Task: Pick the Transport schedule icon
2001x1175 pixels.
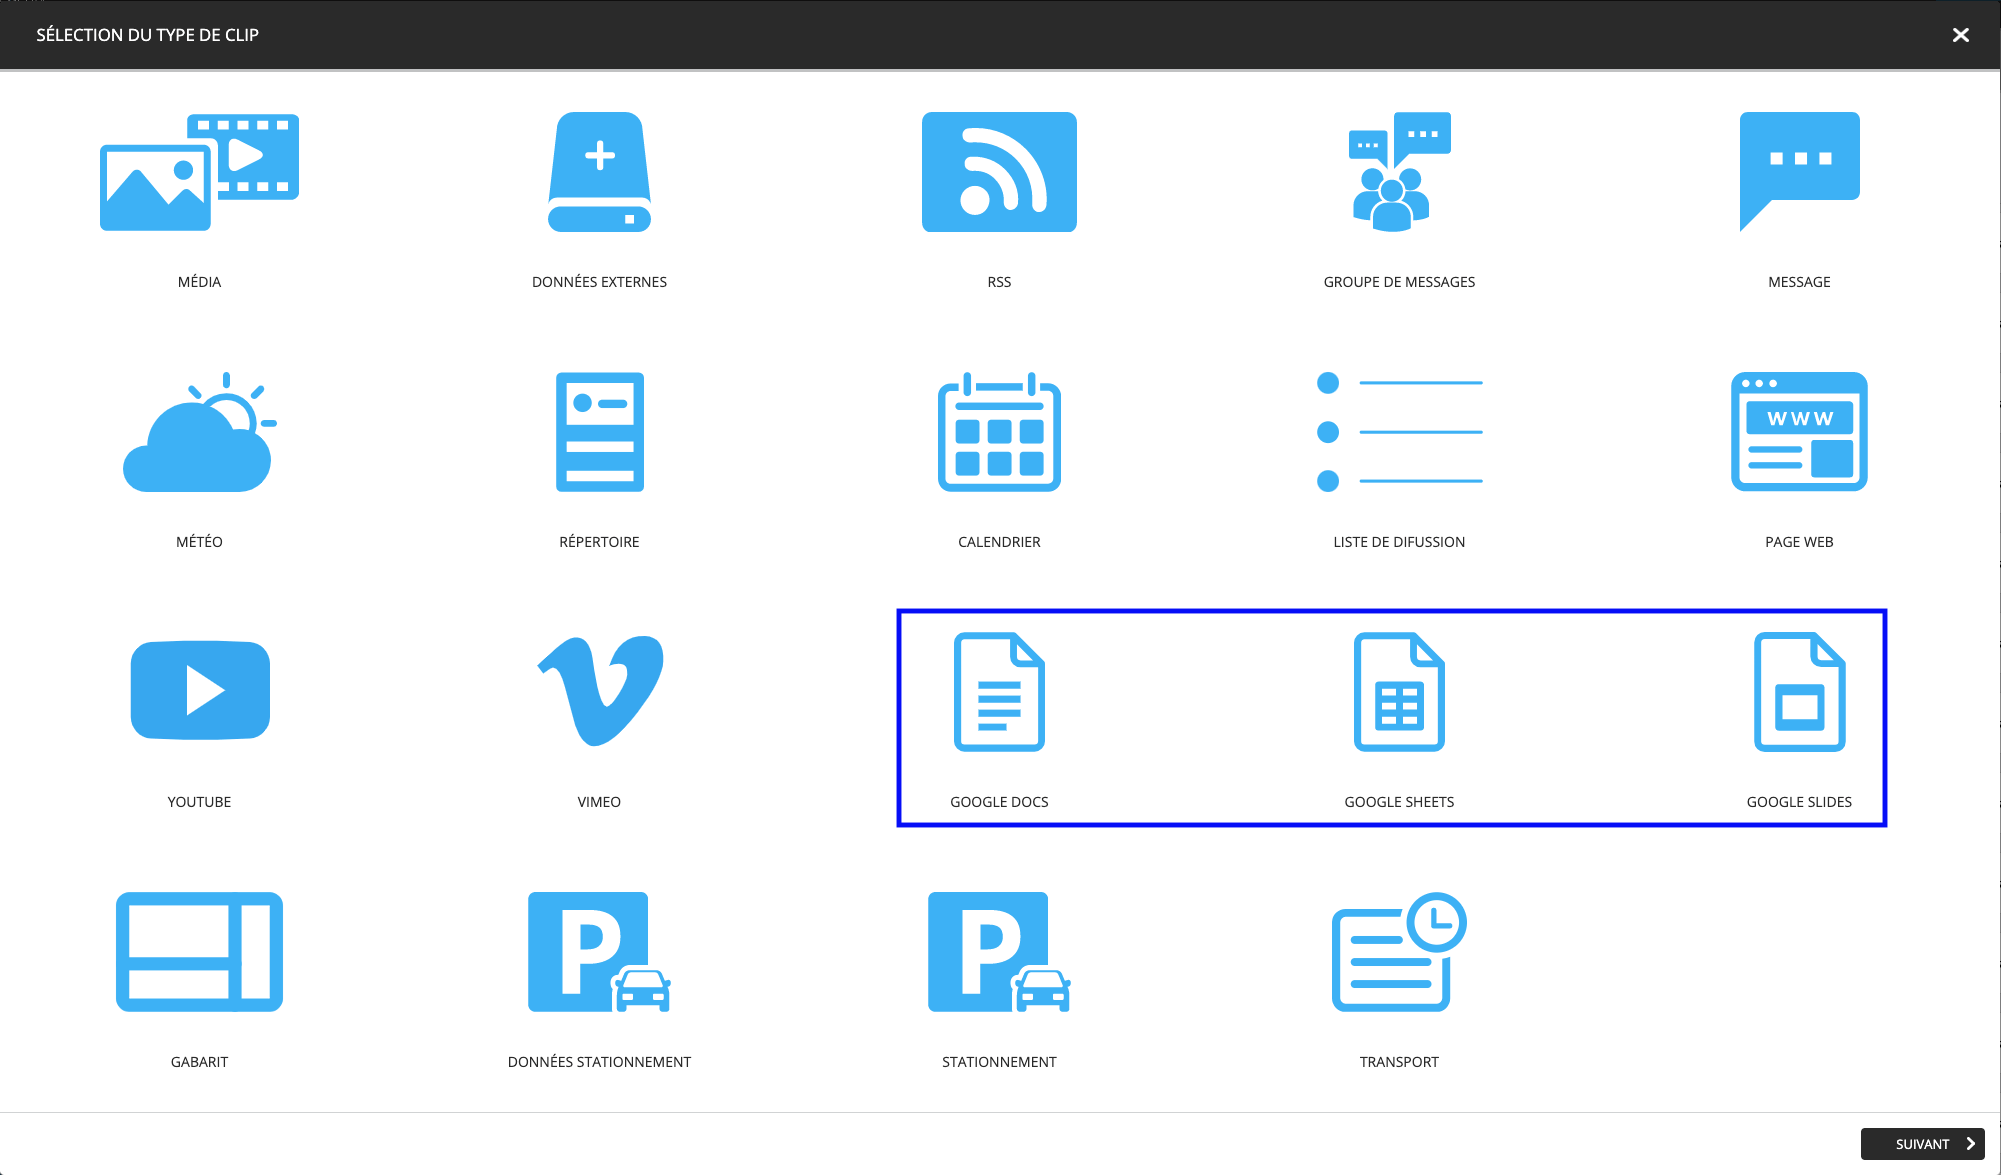Action: coord(1399,952)
